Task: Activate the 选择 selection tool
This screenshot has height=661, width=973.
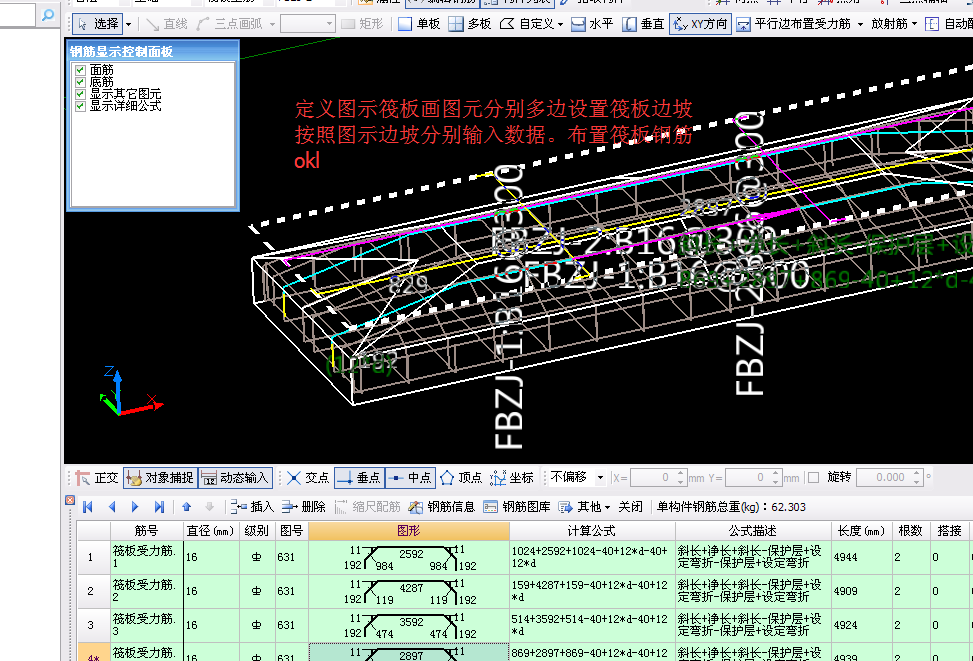Action: tap(97, 24)
